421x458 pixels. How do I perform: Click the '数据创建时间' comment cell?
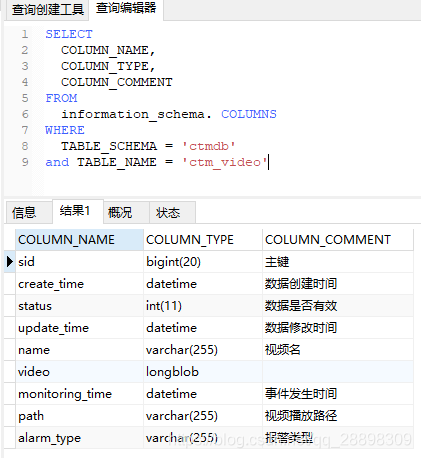[338, 284]
